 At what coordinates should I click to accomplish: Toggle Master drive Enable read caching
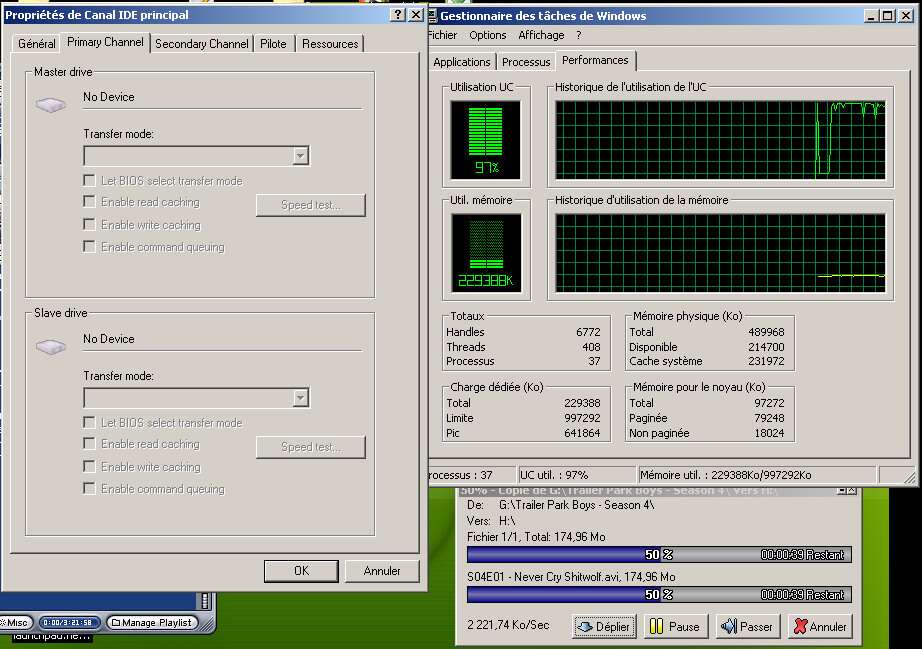(90, 202)
